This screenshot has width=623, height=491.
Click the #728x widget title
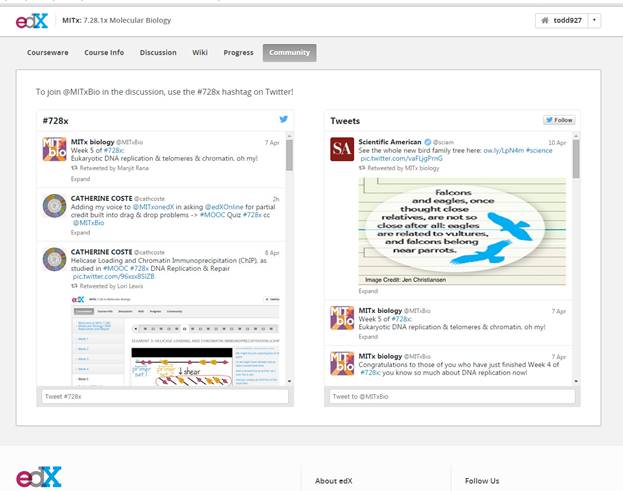[x=55, y=121]
